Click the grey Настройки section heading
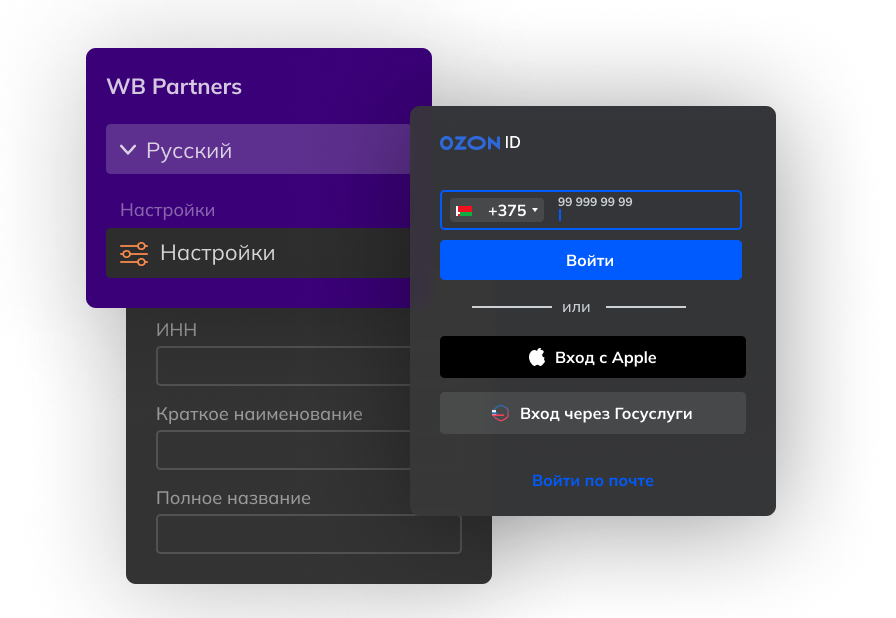This screenshot has height=618, width=896. [167, 210]
